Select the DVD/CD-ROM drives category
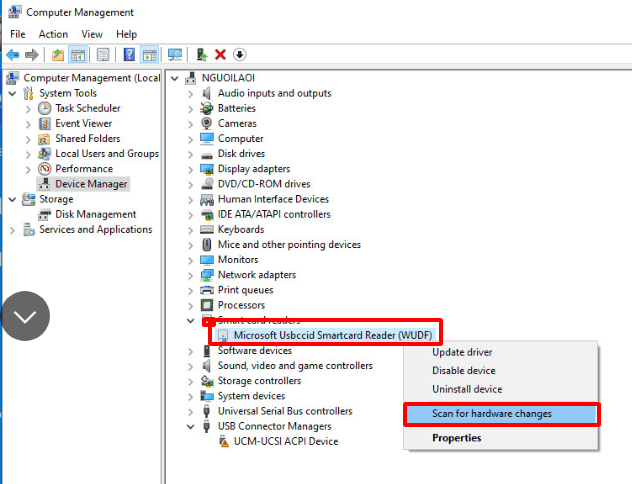 coord(264,184)
